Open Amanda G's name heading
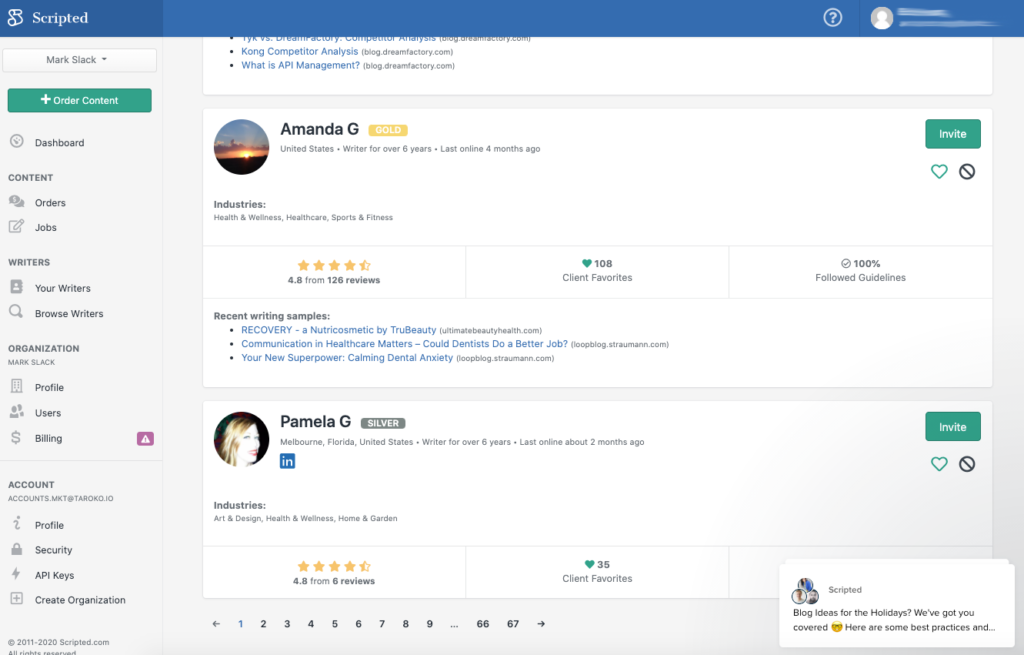 [319, 129]
